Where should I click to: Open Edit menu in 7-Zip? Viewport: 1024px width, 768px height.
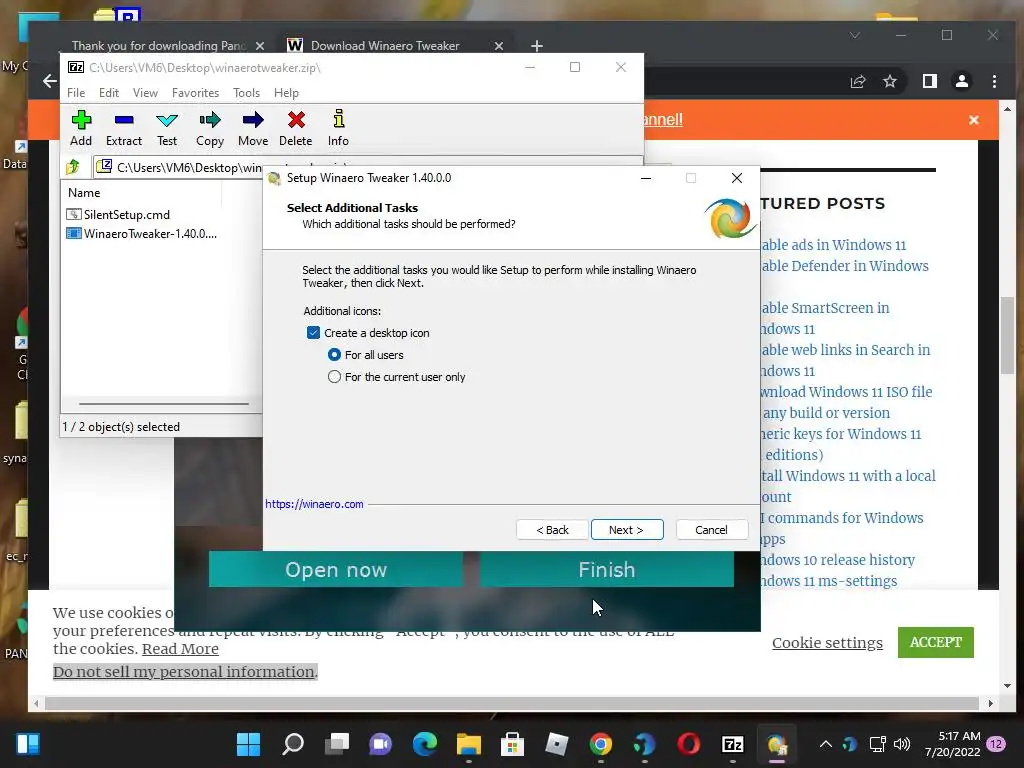[108, 93]
